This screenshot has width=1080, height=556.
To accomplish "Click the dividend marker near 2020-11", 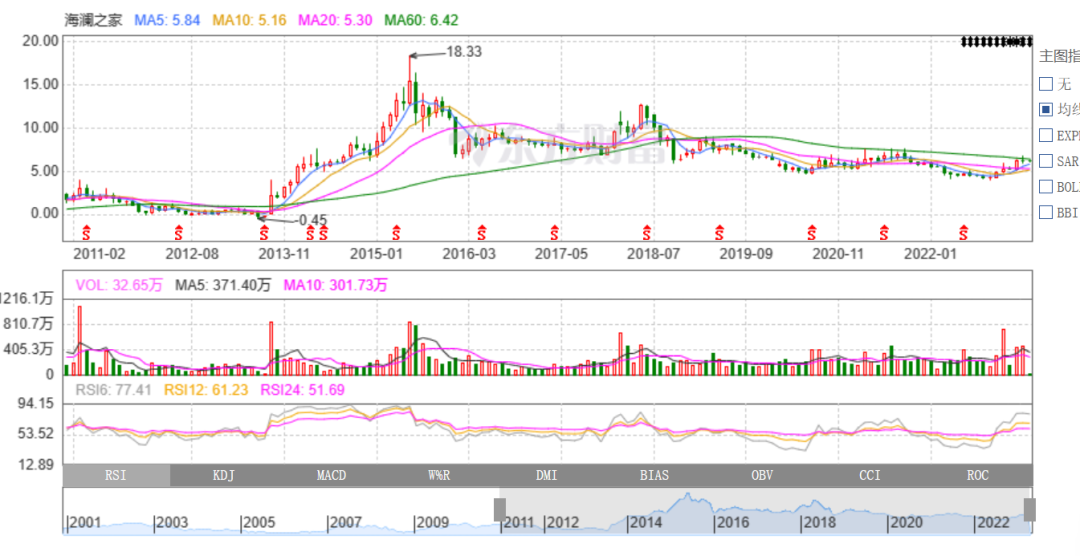I will [812, 233].
